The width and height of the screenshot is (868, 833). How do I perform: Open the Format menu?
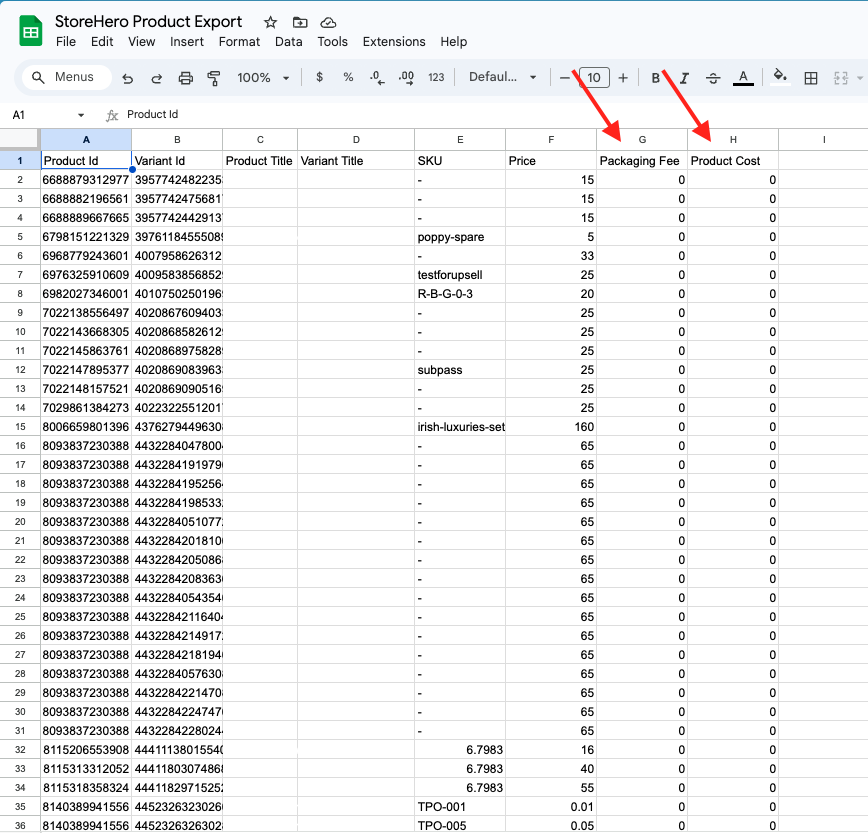[239, 42]
